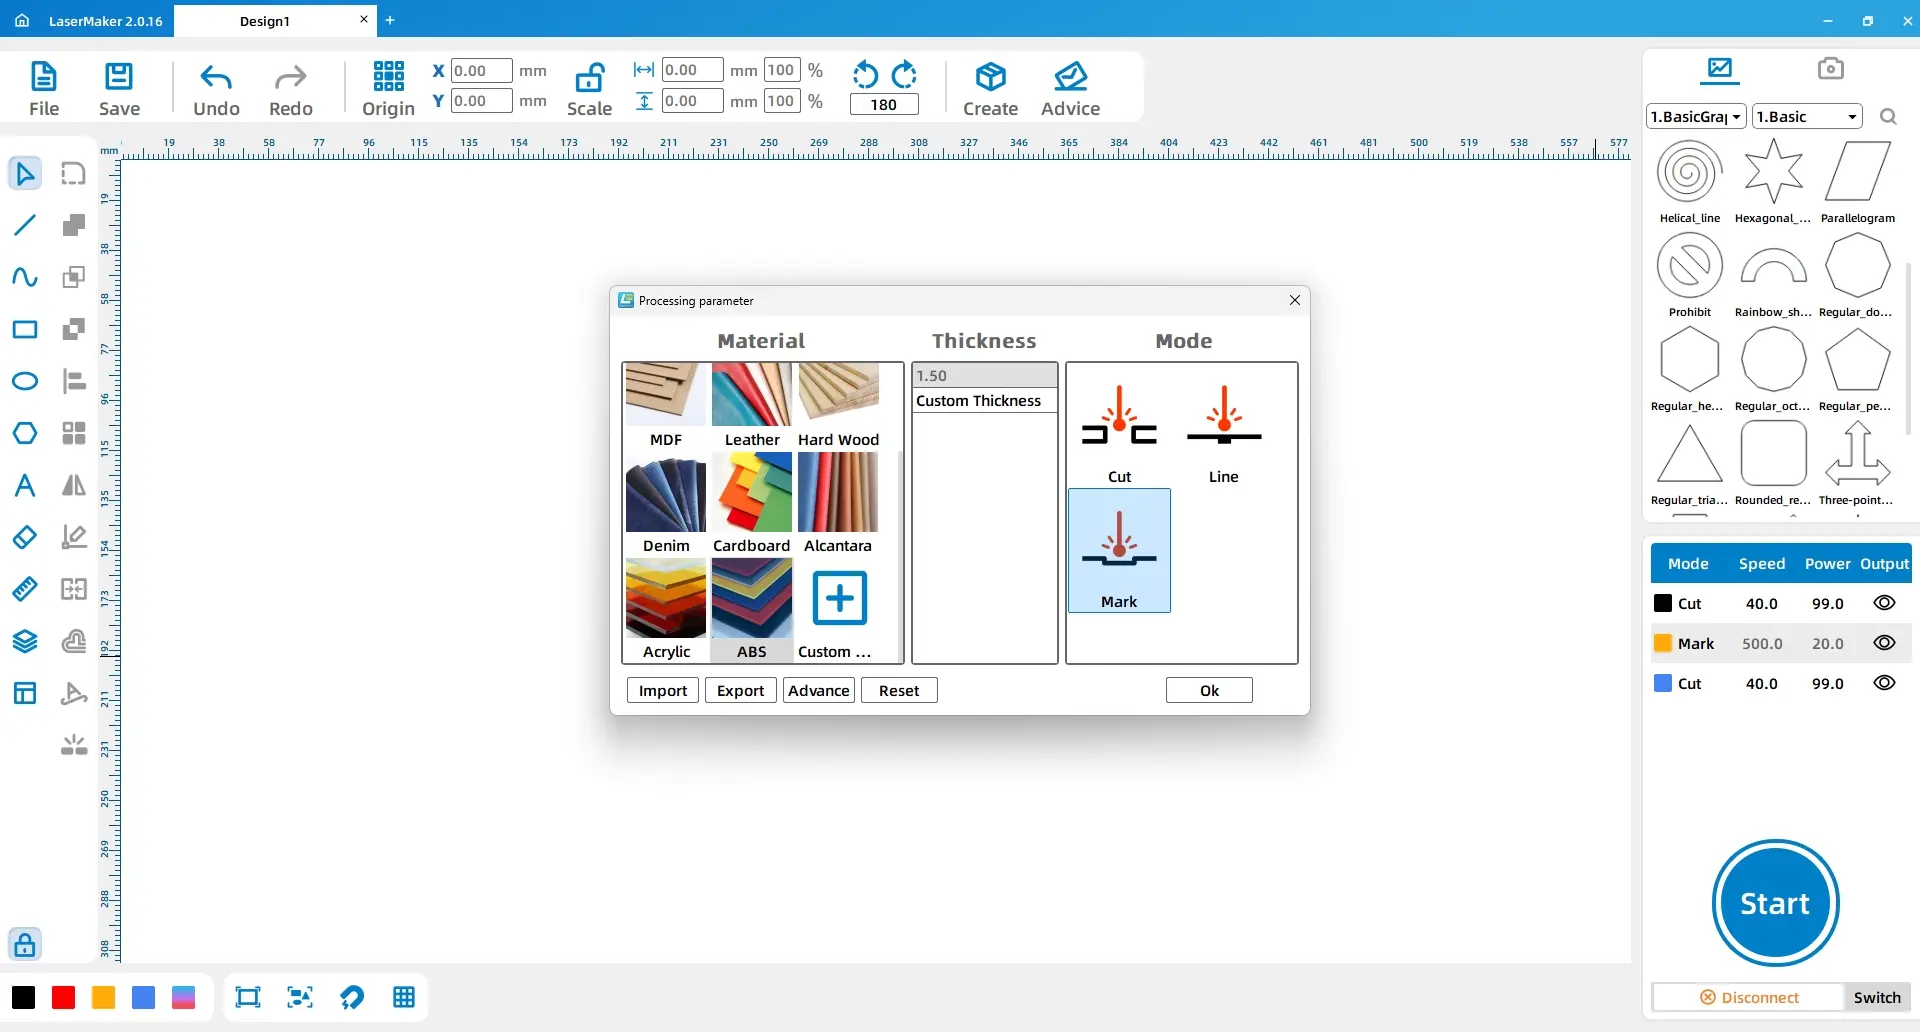Select Mark mode in Processing parameter
Viewport: 1920px width, 1032px height.
pos(1119,550)
